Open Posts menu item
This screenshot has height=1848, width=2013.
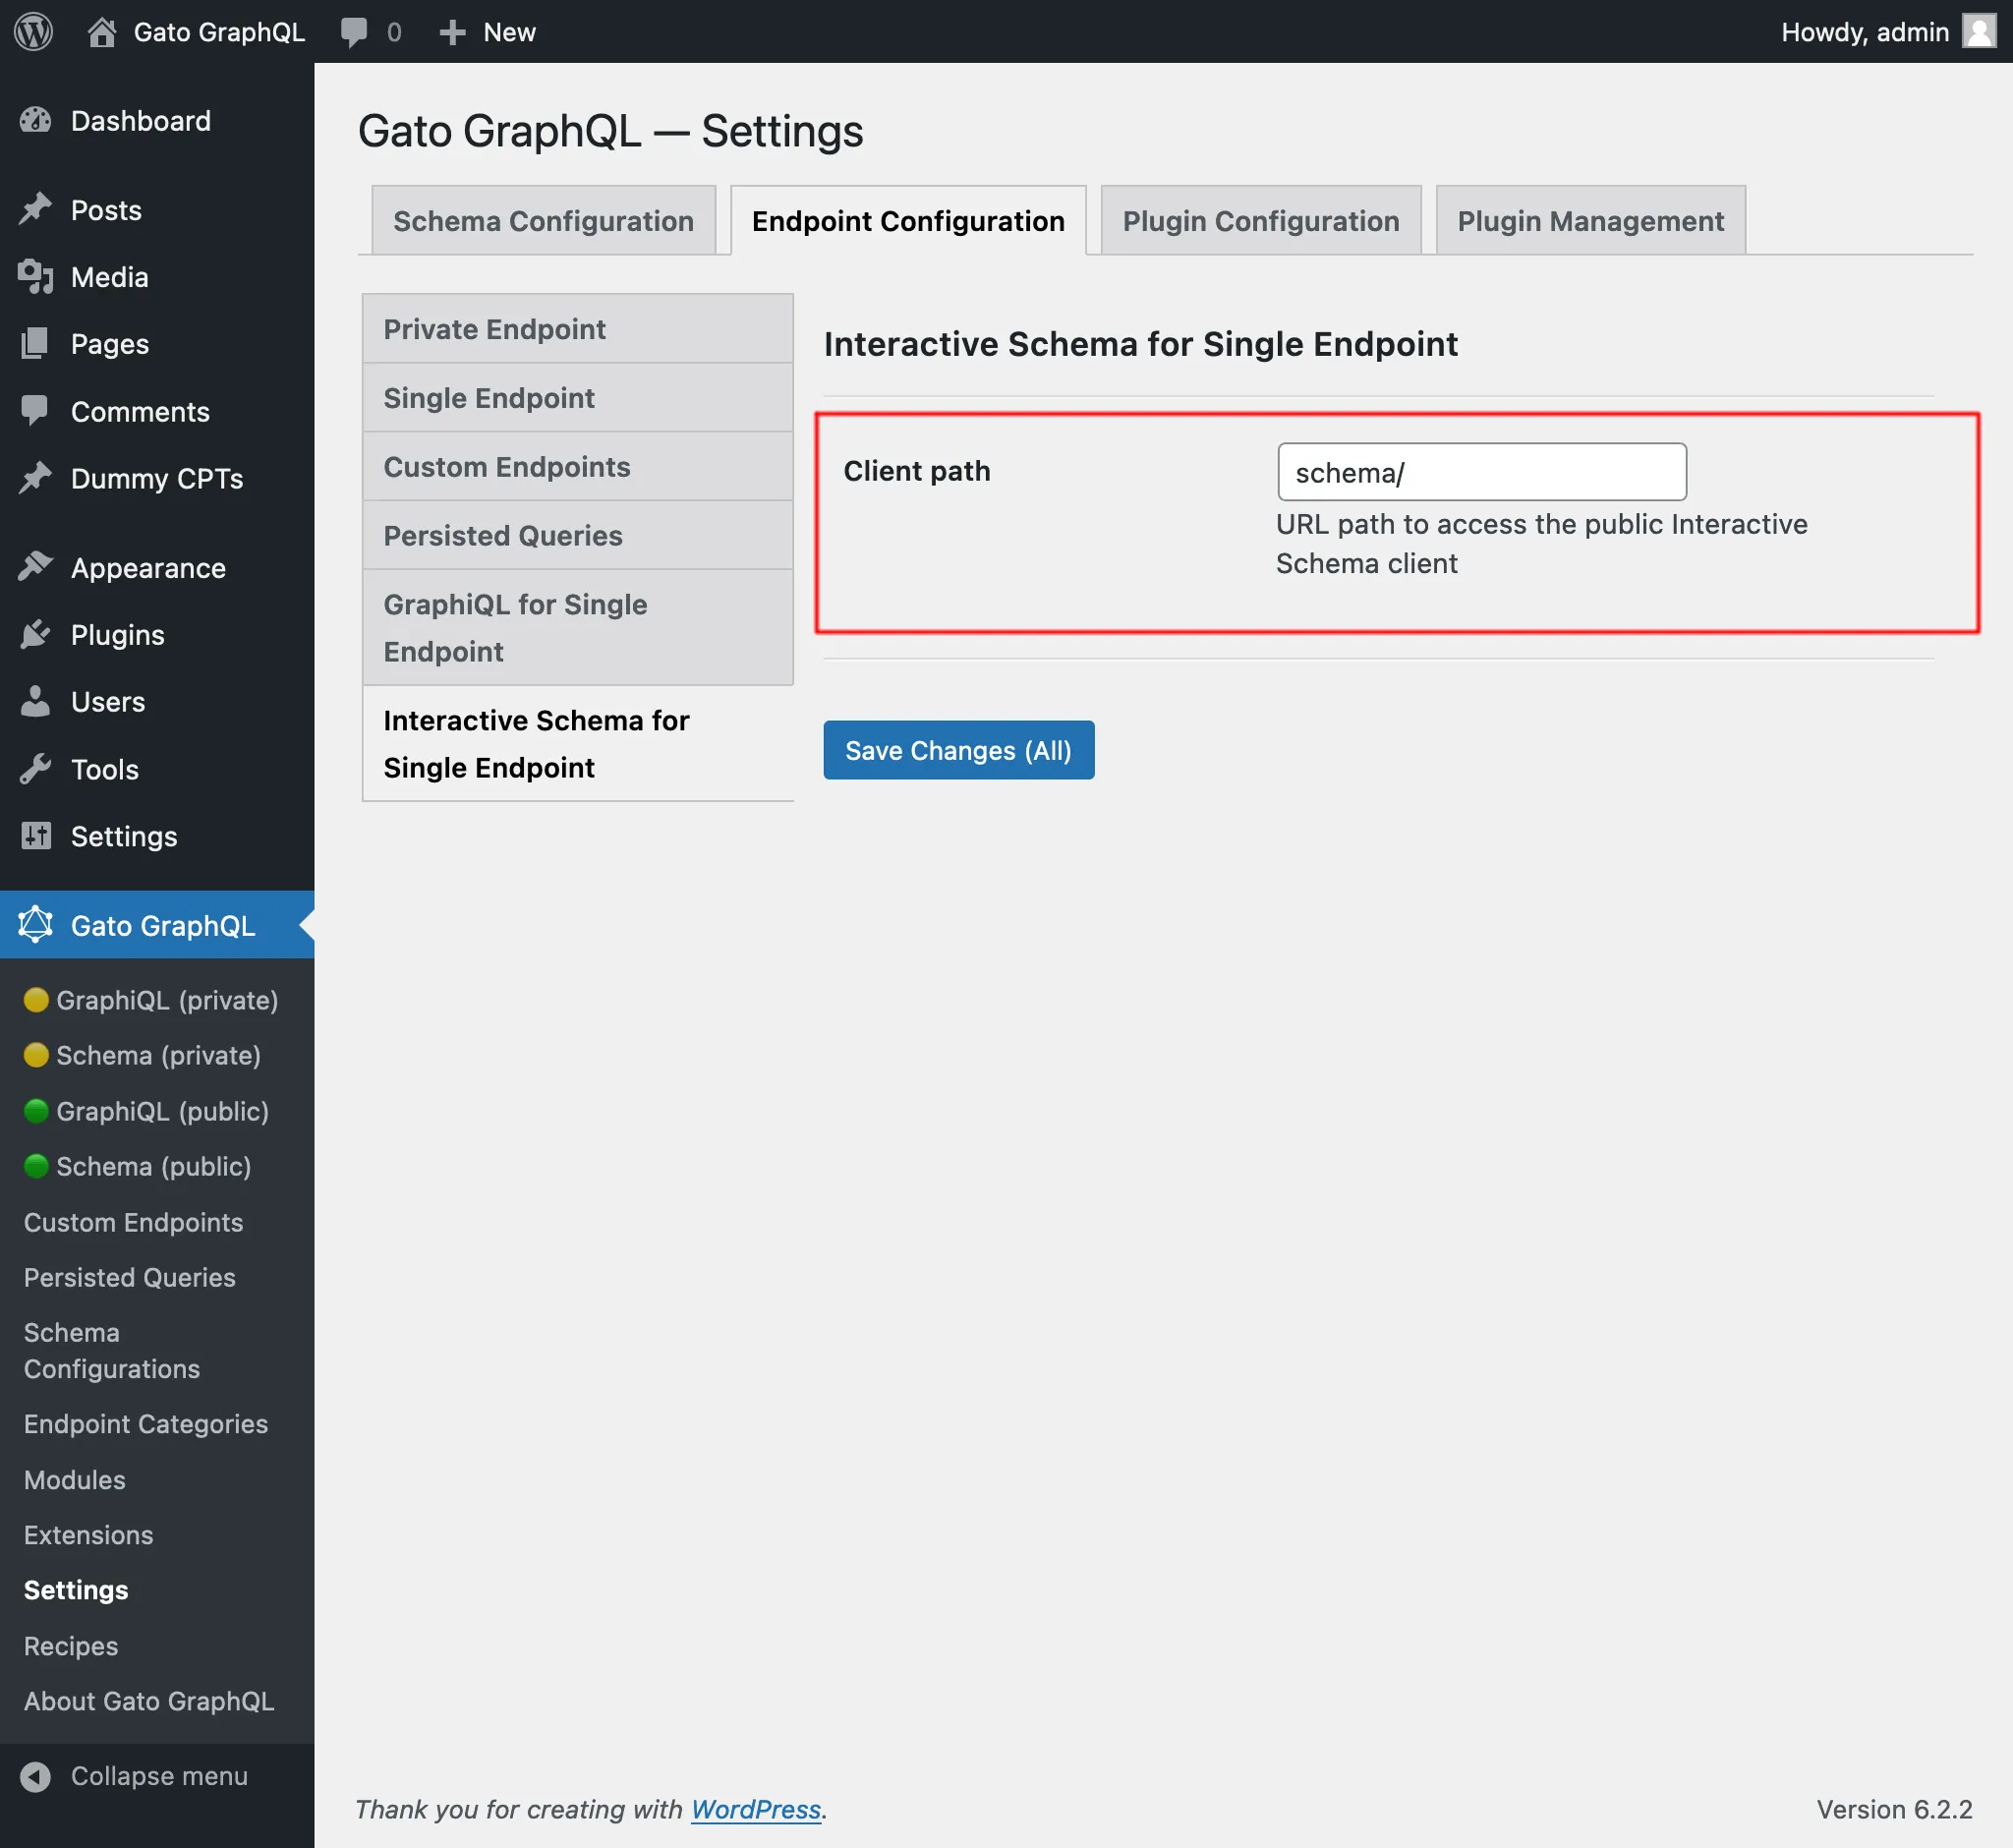106,210
